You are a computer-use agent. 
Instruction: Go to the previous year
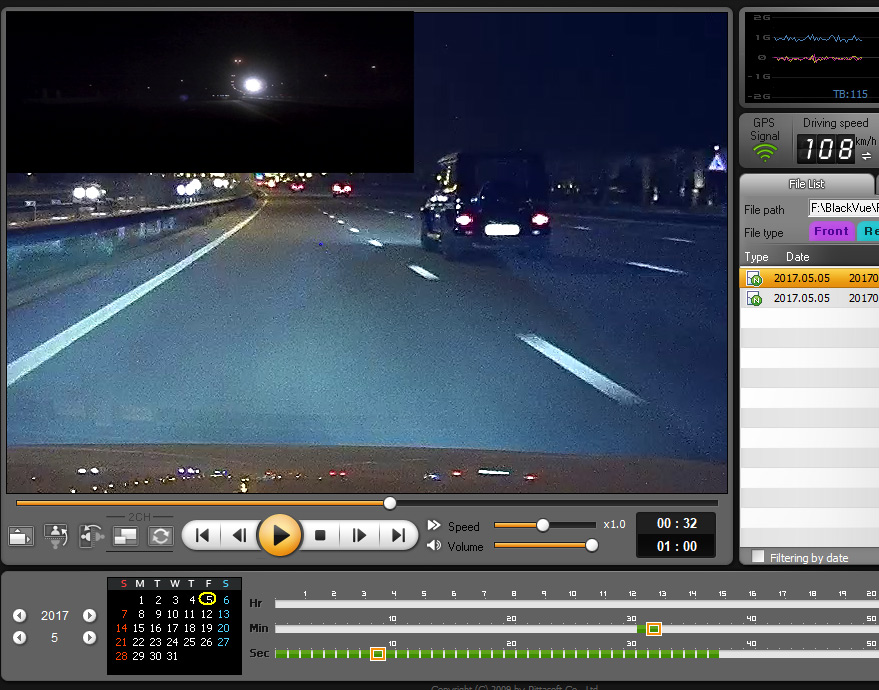click(x=20, y=615)
